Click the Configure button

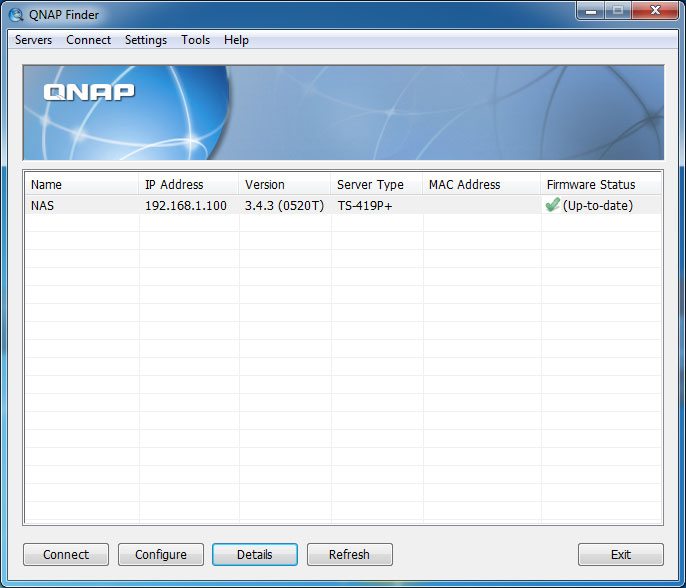point(161,554)
